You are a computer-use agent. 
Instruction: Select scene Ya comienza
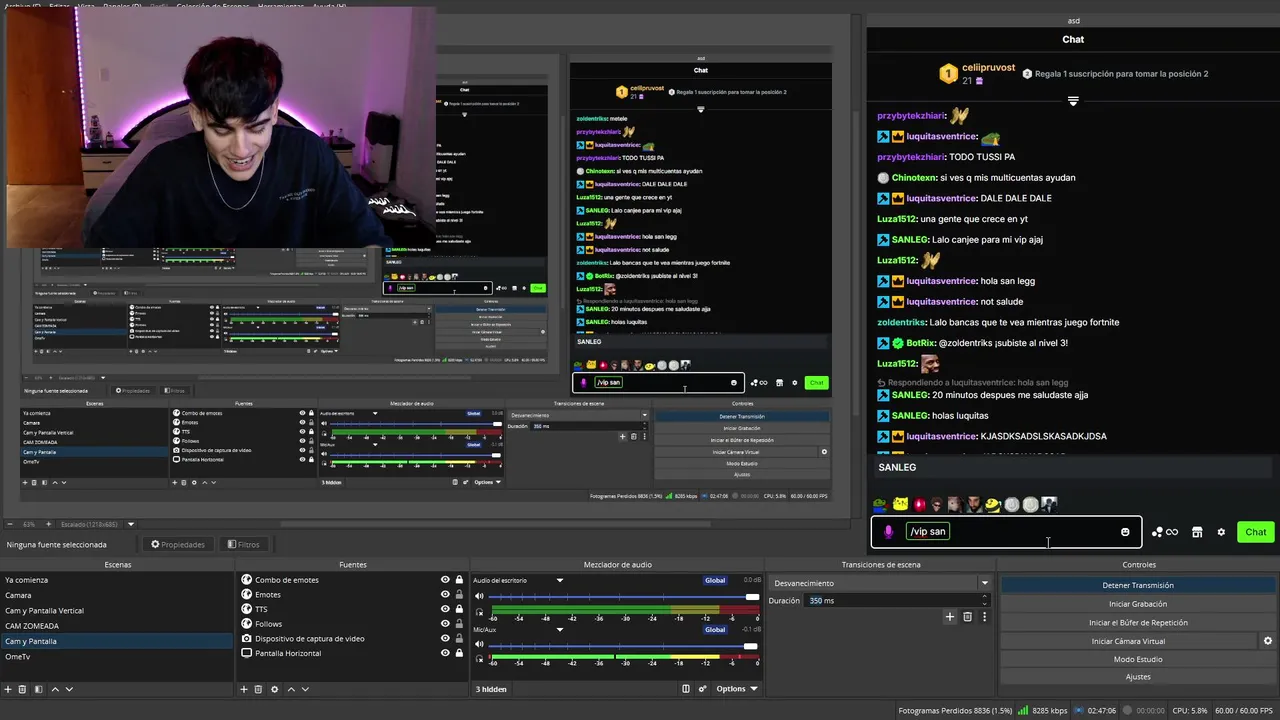coord(116,580)
